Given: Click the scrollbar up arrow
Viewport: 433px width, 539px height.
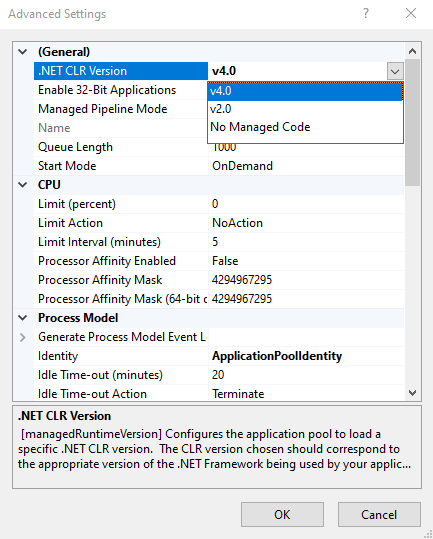Looking at the screenshot, I should point(412,51).
